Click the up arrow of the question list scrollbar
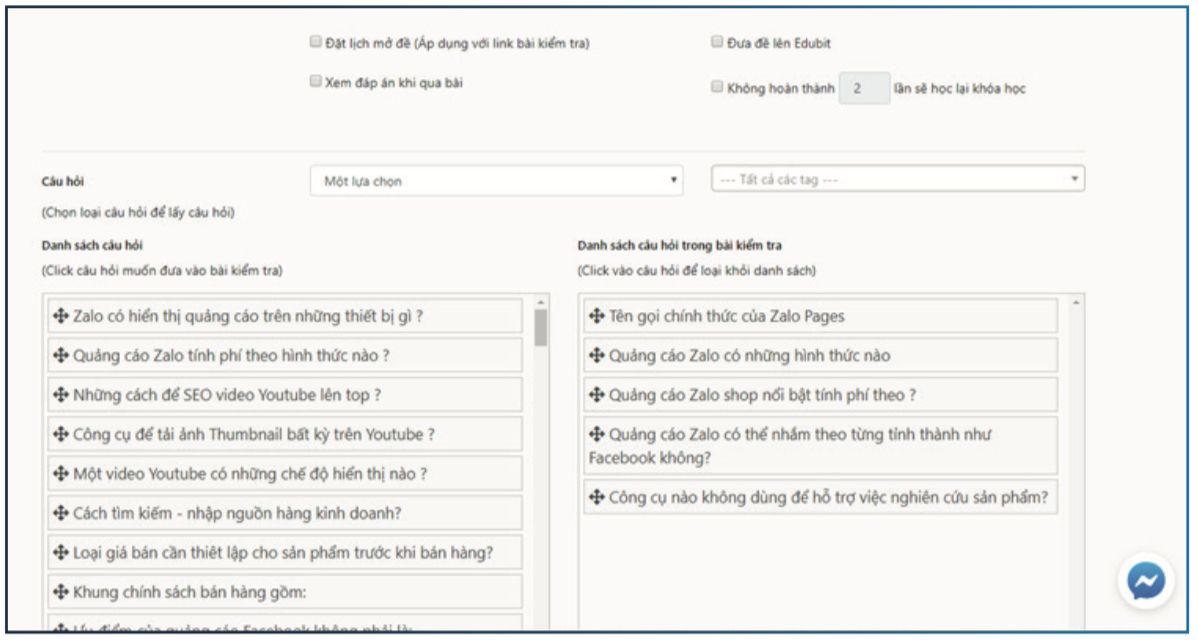The height and width of the screenshot is (642, 1198). pyautogui.click(x=541, y=303)
